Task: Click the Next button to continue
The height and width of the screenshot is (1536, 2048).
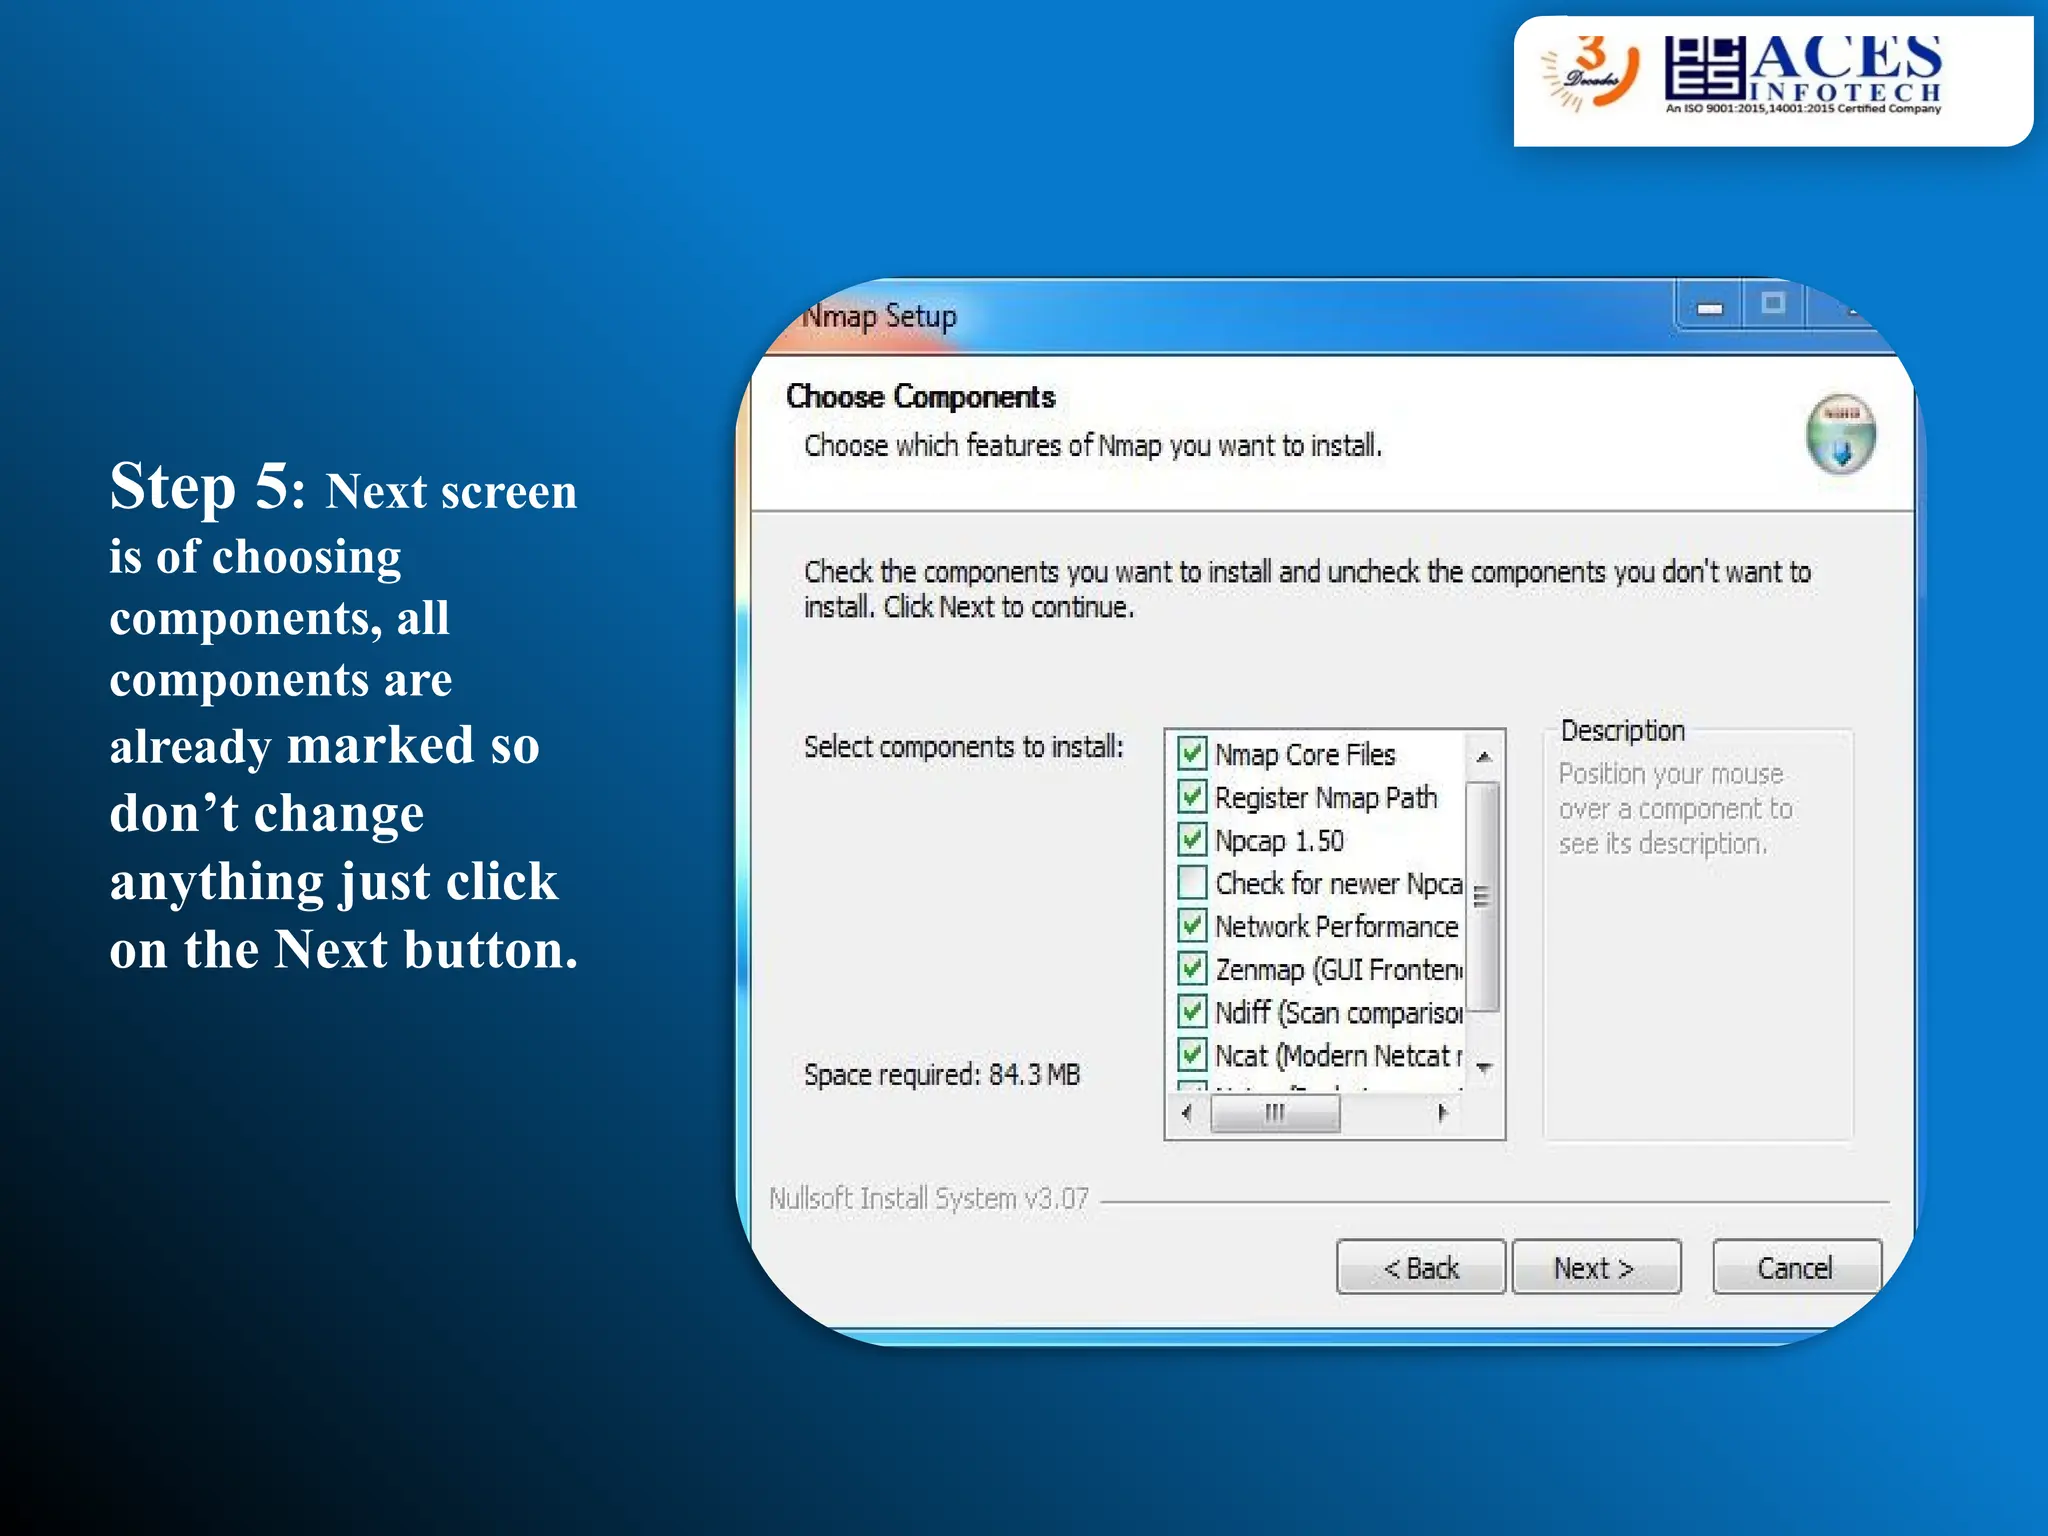Action: tap(1595, 1268)
